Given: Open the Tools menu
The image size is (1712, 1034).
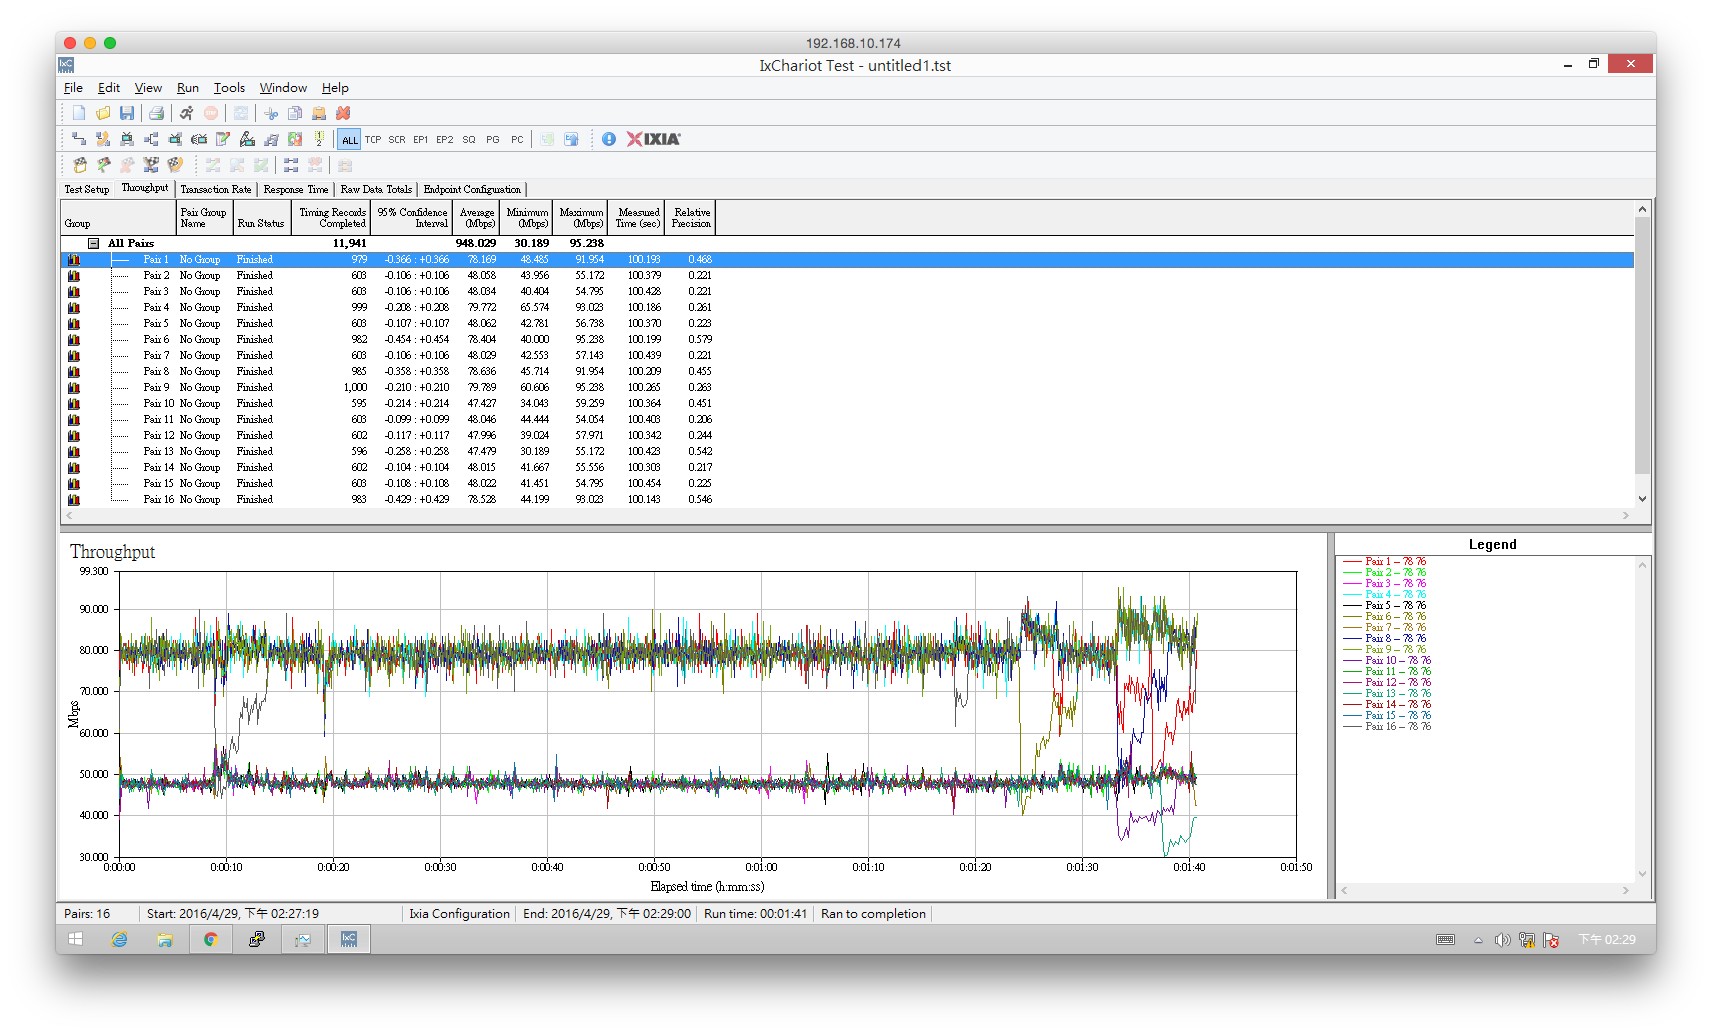Looking at the screenshot, I should [229, 88].
